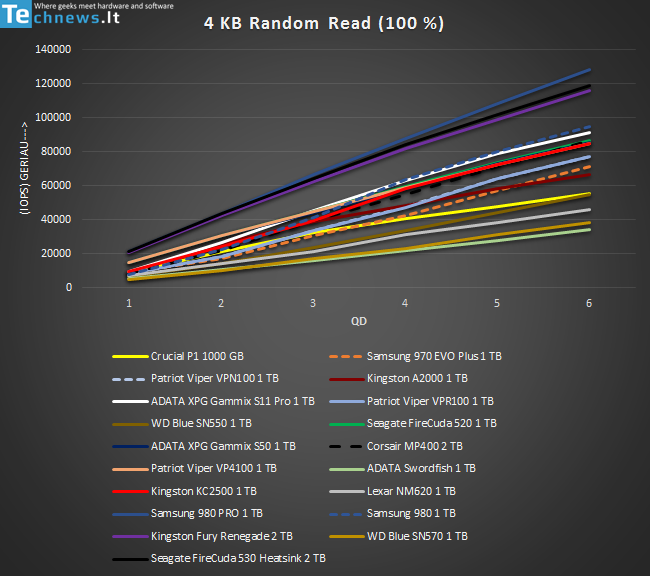Click the yellow Crucial P1 legend line swatch
This screenshot has height=576, width=650.
(x=130, y=357)
